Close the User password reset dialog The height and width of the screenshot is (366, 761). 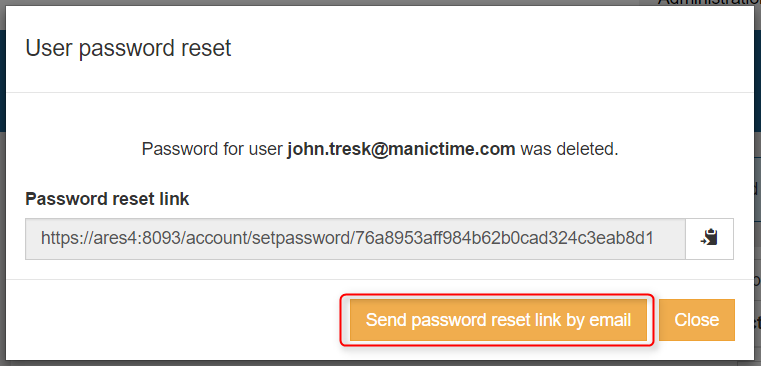point(696,320)
